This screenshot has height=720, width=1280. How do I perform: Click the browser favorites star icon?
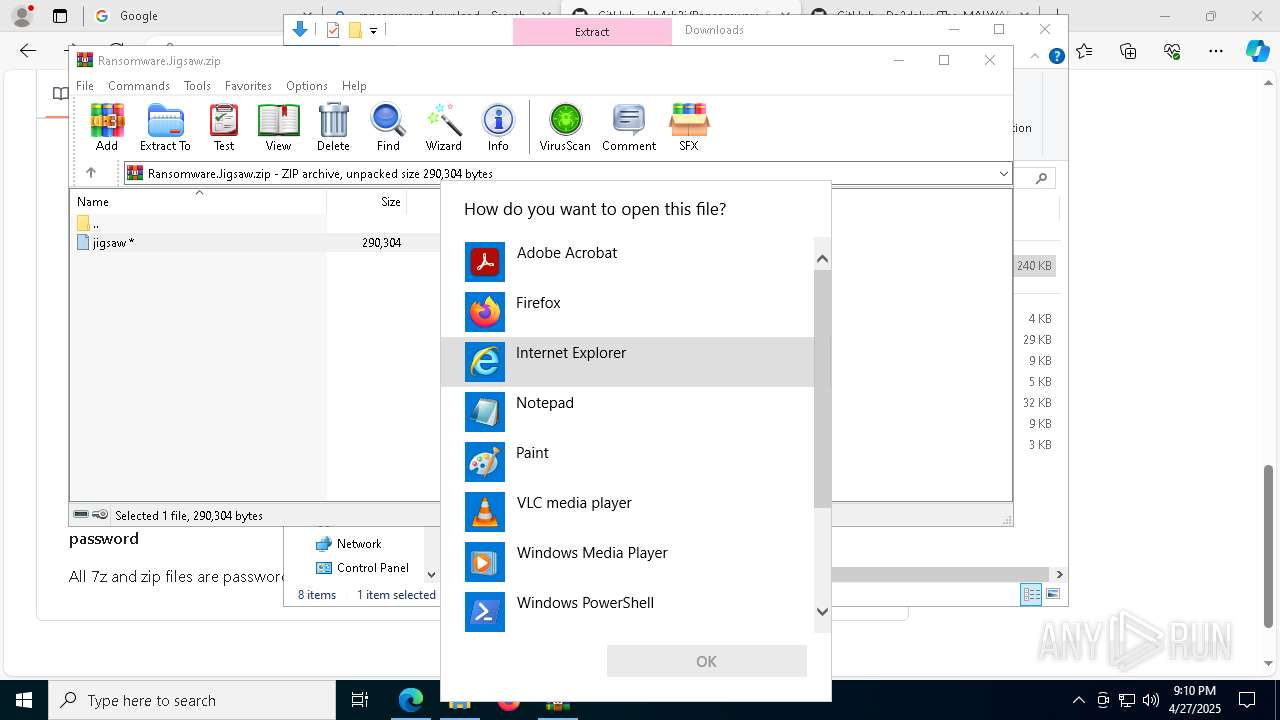pos(1085,51)
